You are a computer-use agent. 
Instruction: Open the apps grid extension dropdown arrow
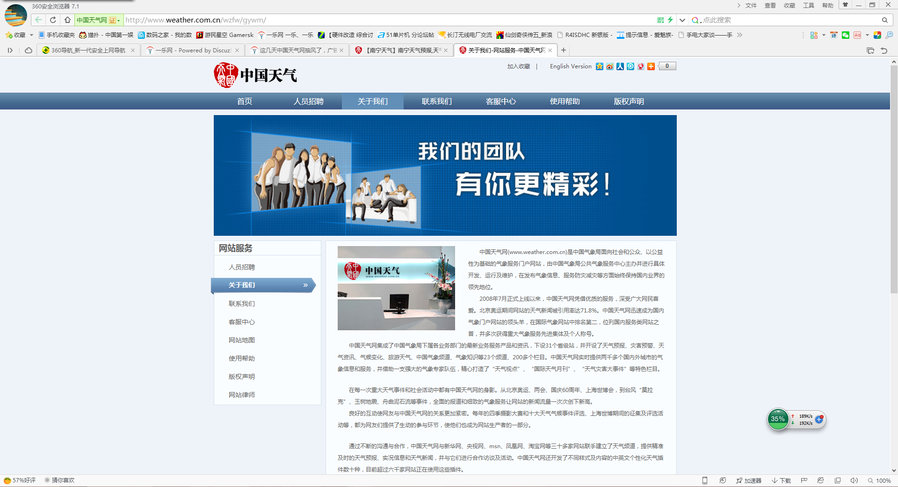pos(824,35)
